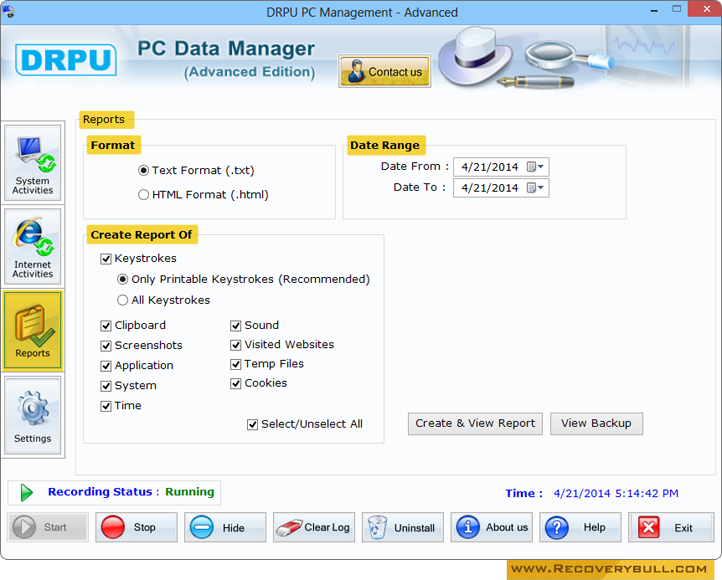Click the time value 4/21/2014 5:14:42 PM
The image size is (722, 580).
point(616,493)
